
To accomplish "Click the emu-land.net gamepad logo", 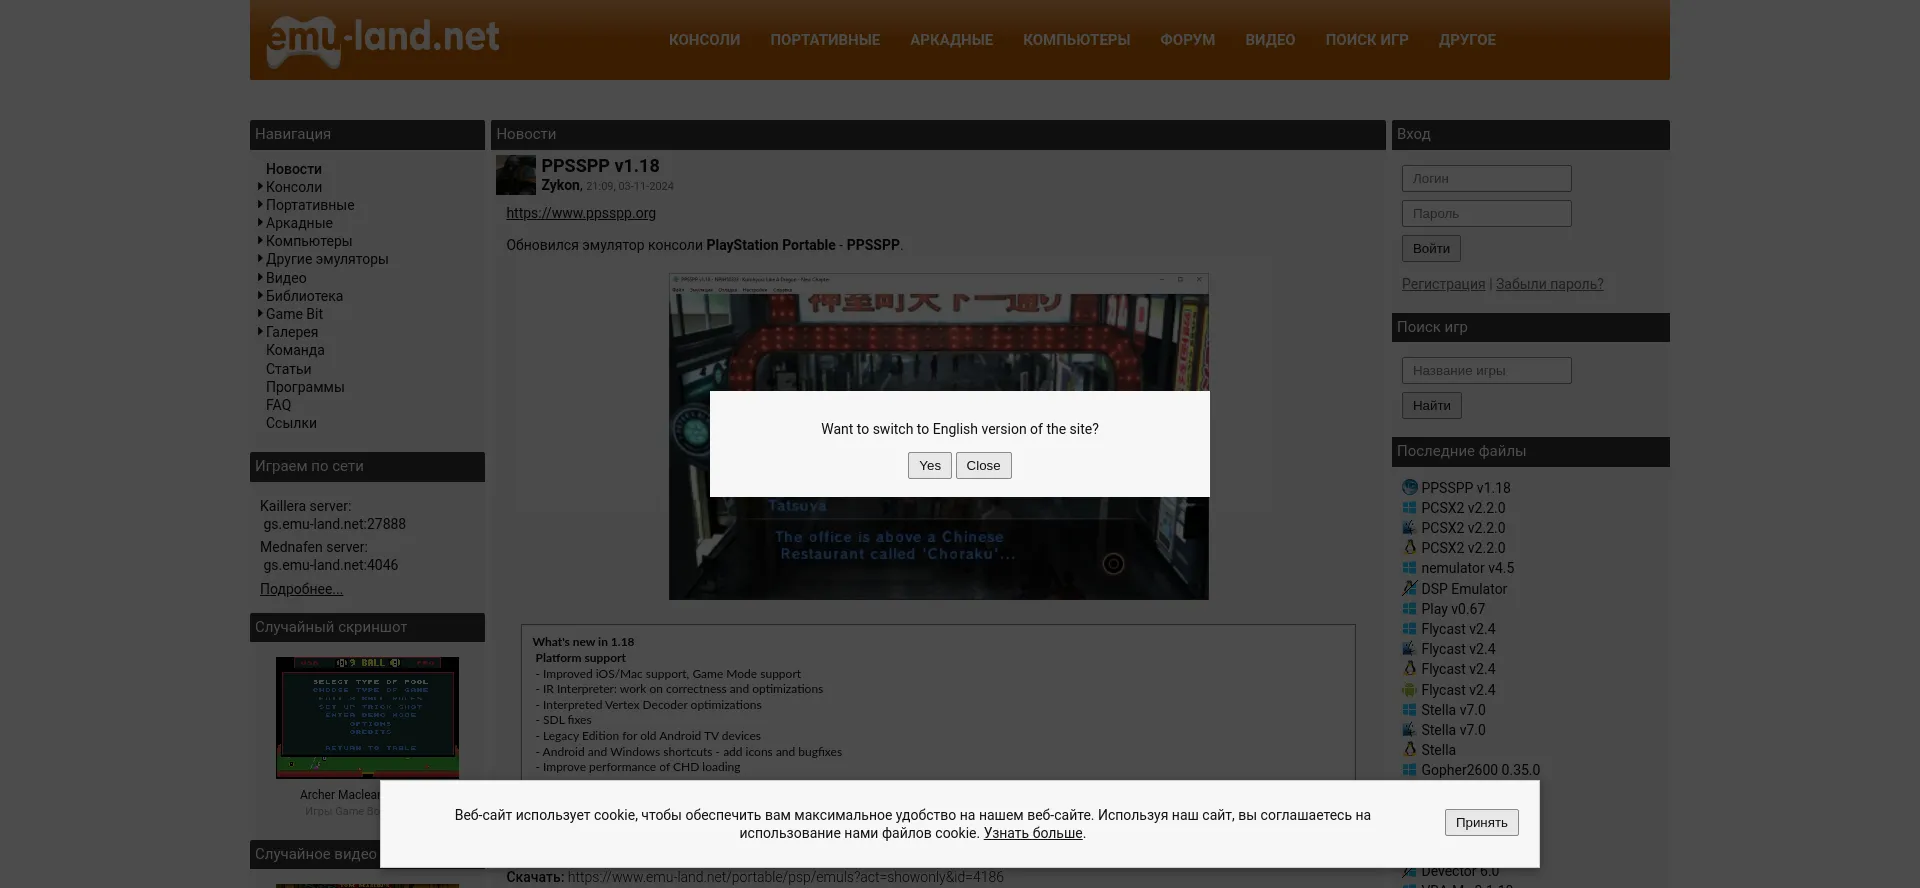I will tap(383, 41).
